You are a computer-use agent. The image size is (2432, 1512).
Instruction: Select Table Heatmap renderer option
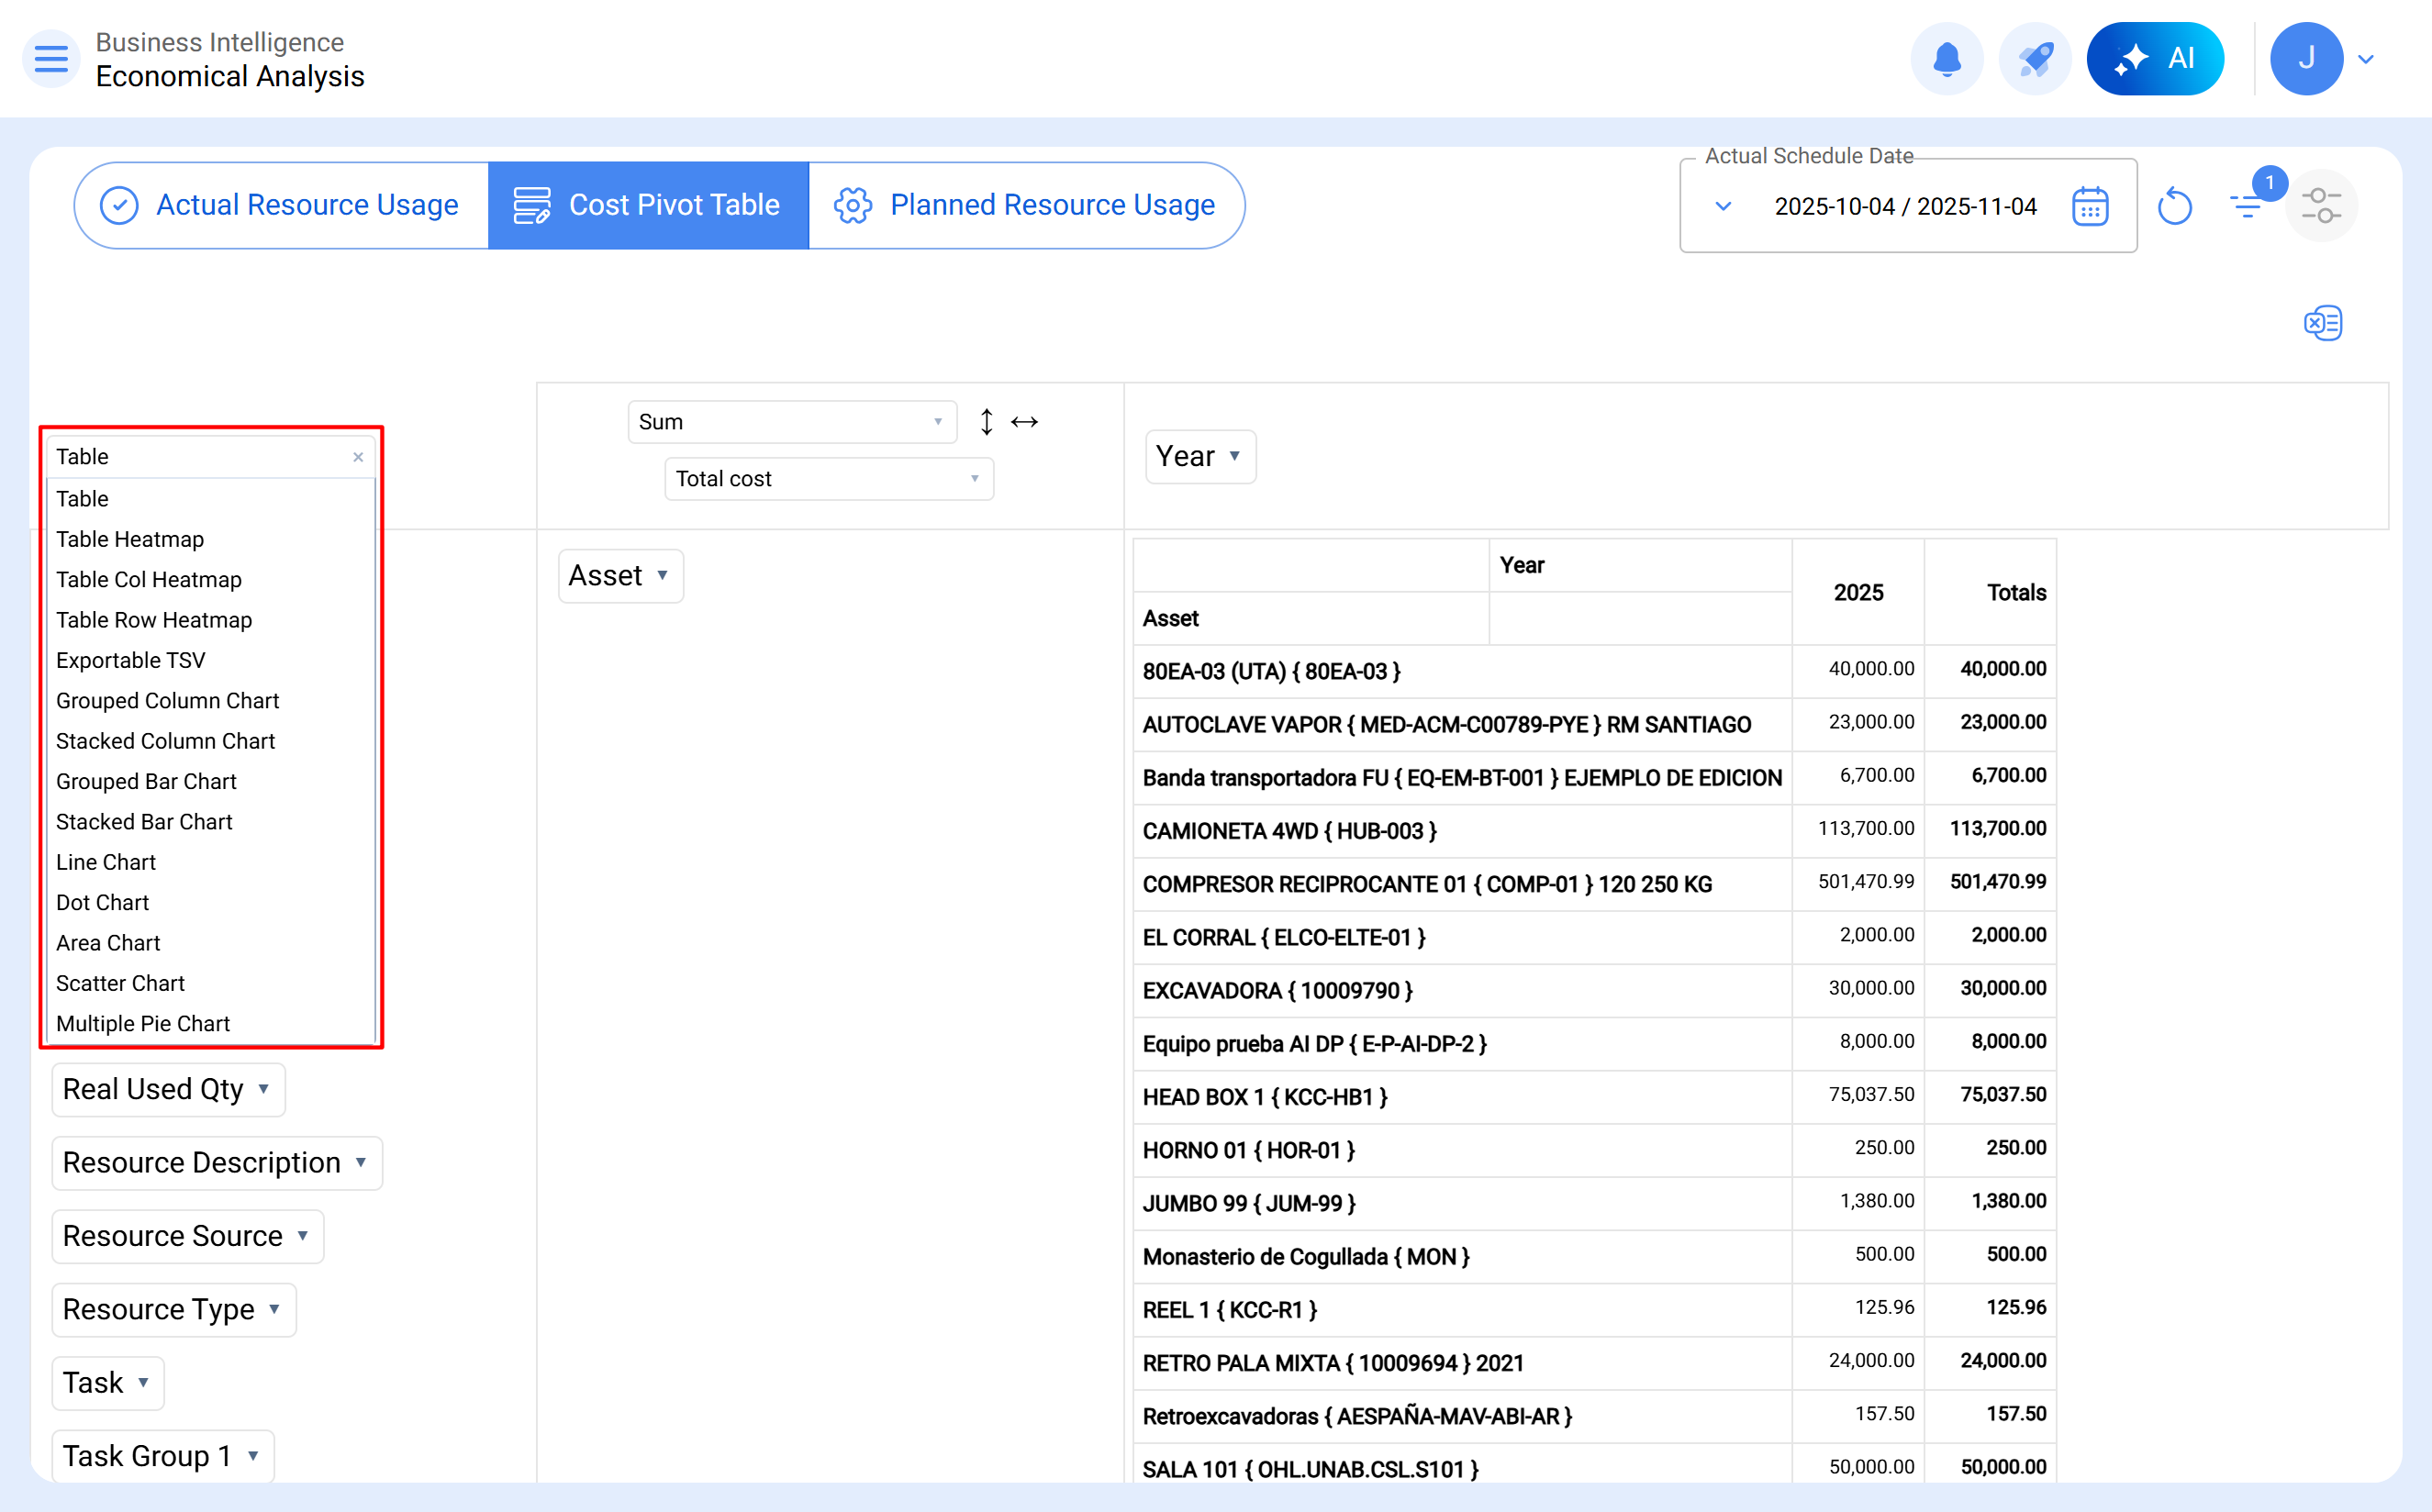click(x=130, y=539)
